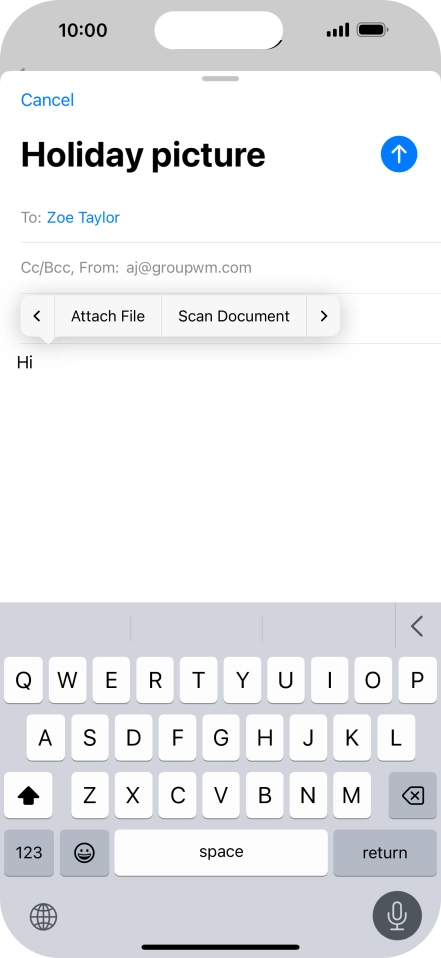441x958 pixels.
Task: Tap the backspace delete key
Action: tap(413, 795)
